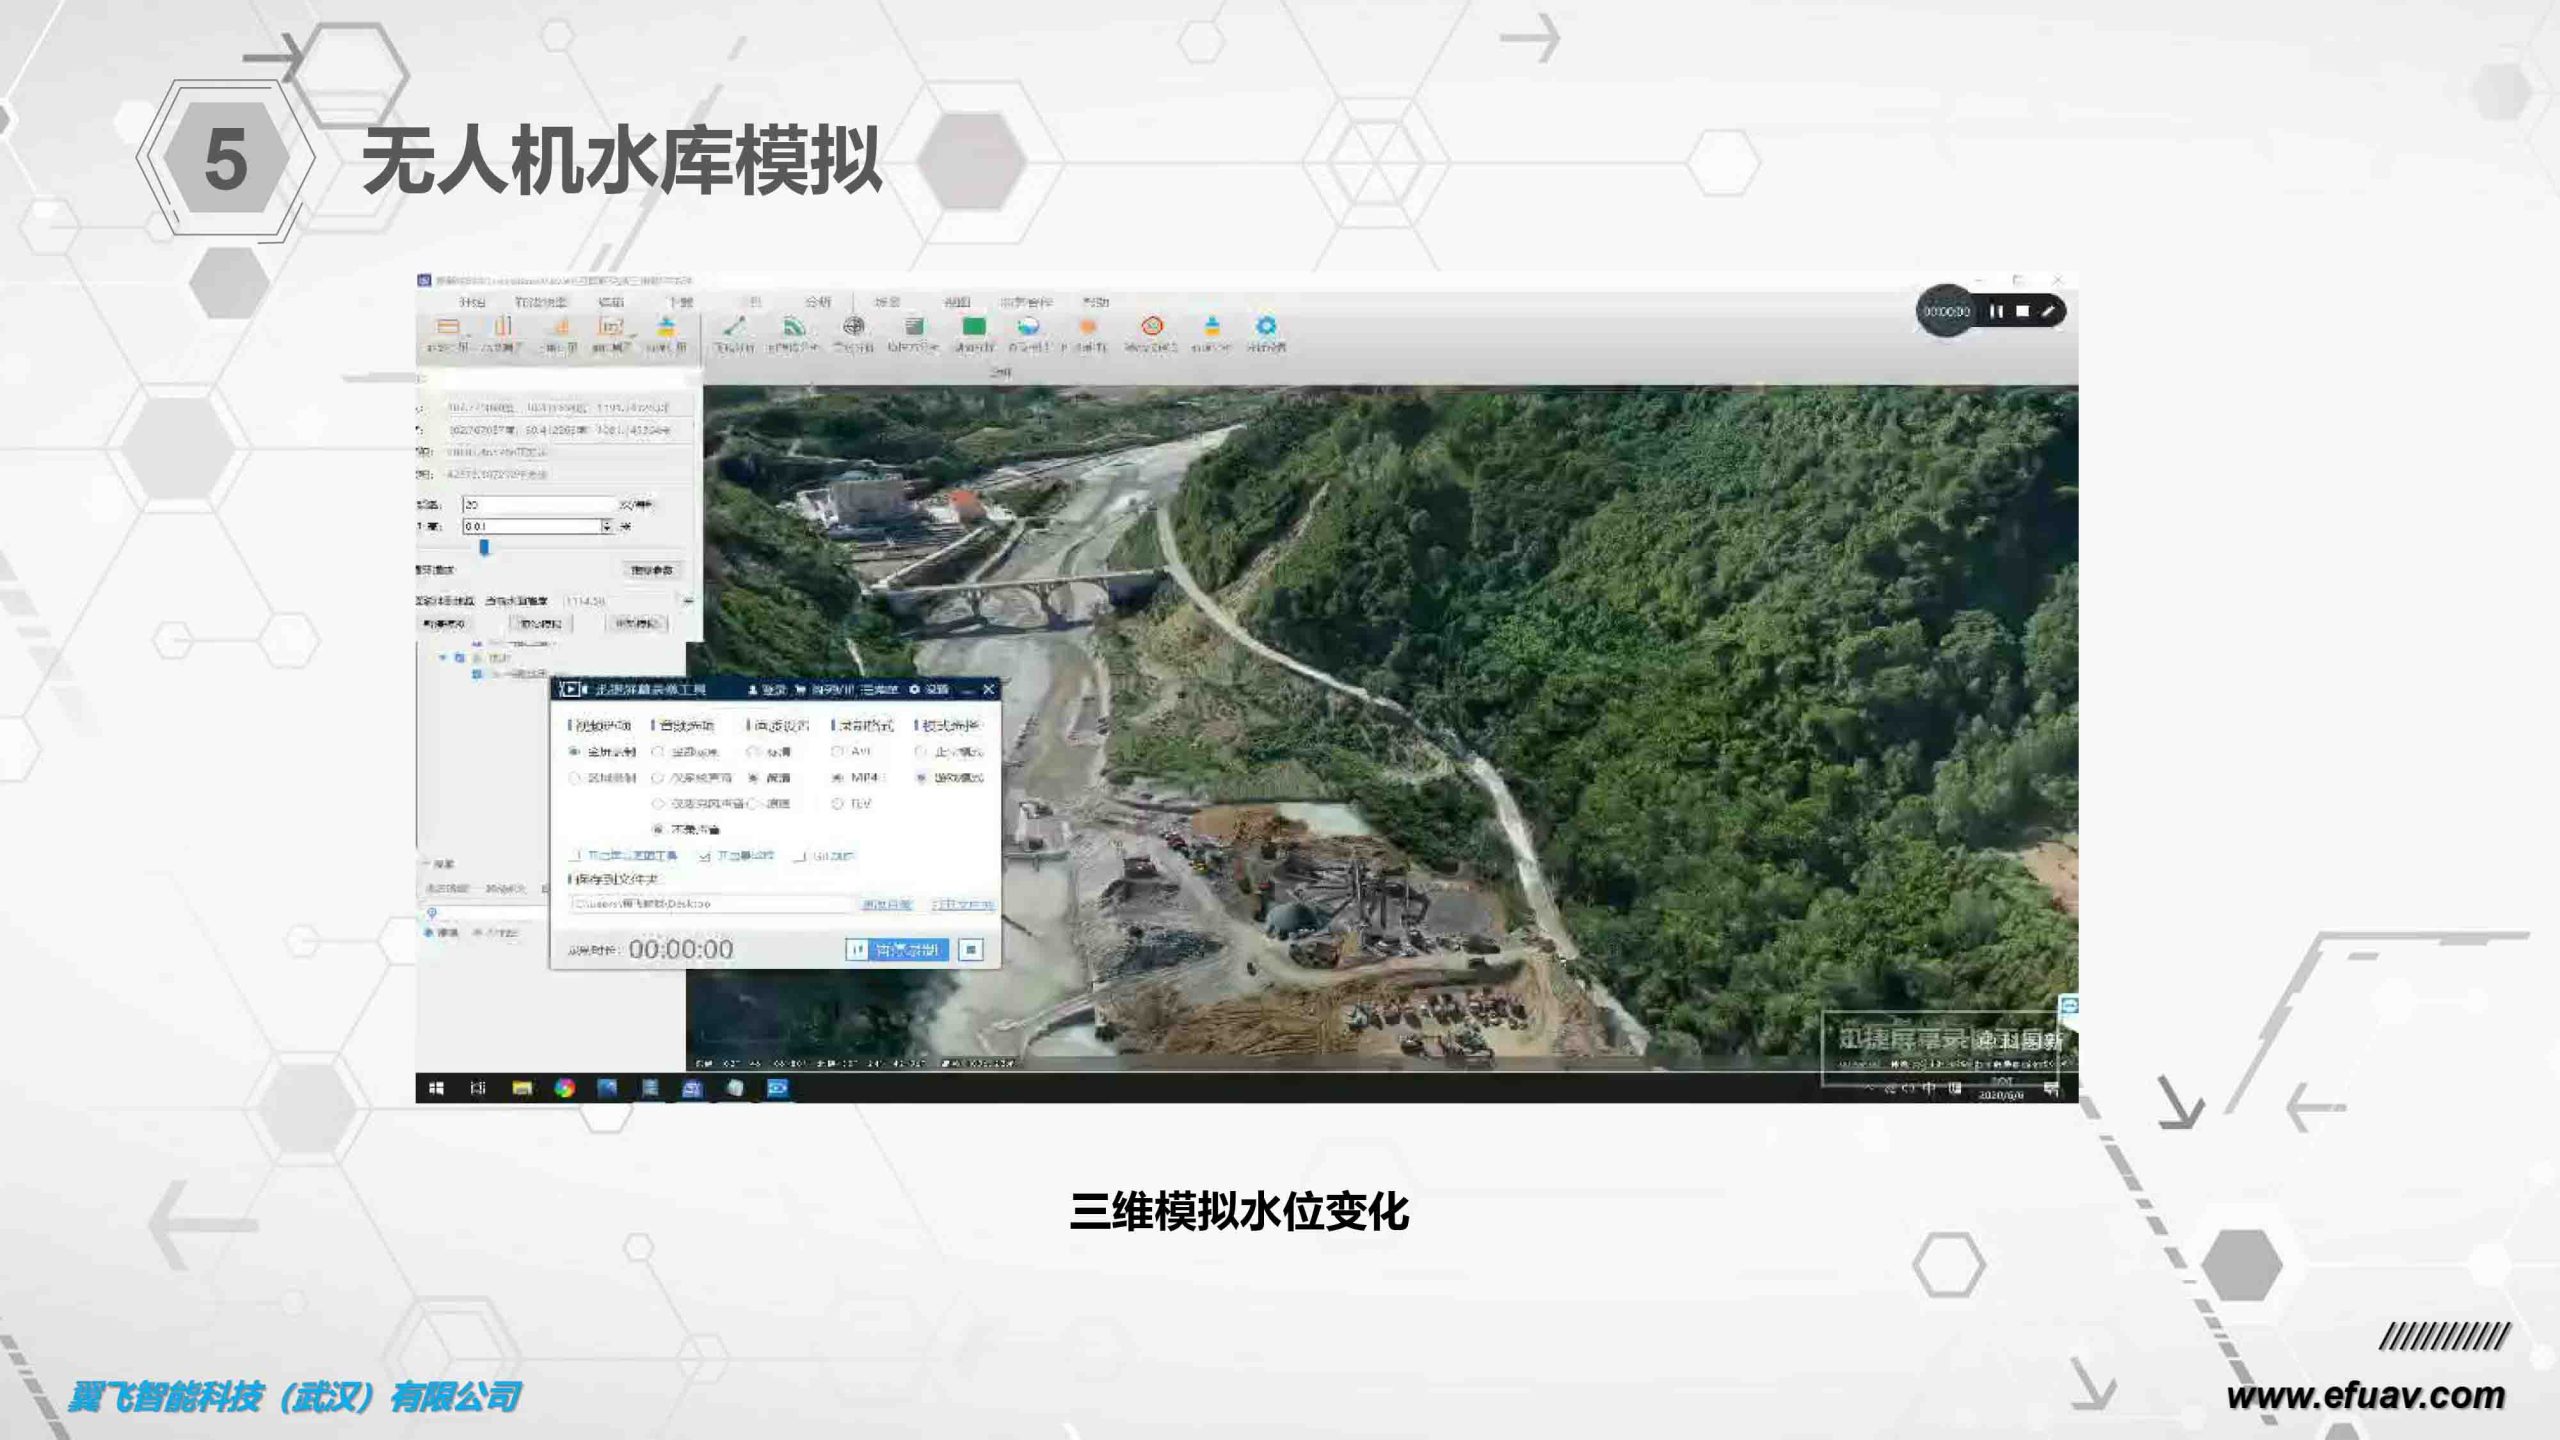Image resolution: width=2560 pixels, height=1440 pixels.
Task: Click the blue slider handle in left panel
Action: click(485, 547)
